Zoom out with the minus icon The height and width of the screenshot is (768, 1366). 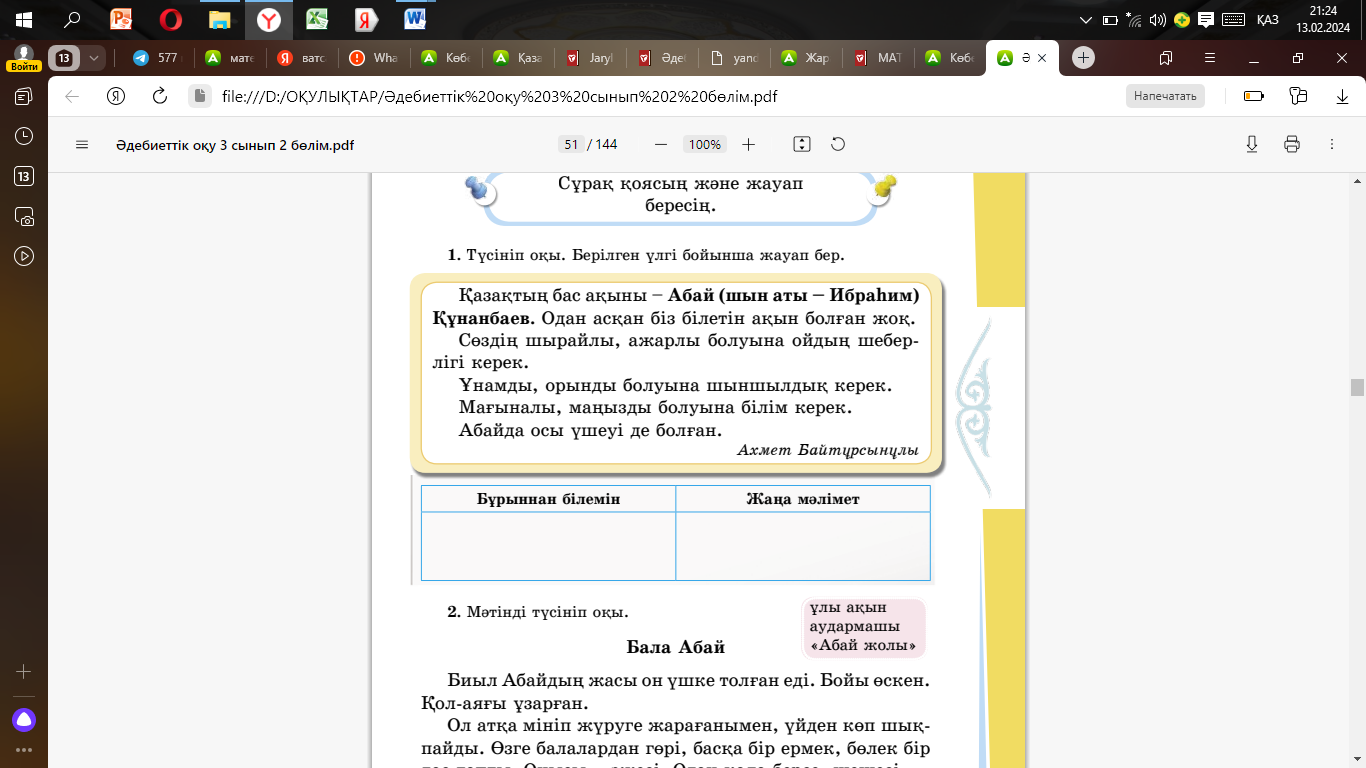pyautogui.click(x=660, y=144)
